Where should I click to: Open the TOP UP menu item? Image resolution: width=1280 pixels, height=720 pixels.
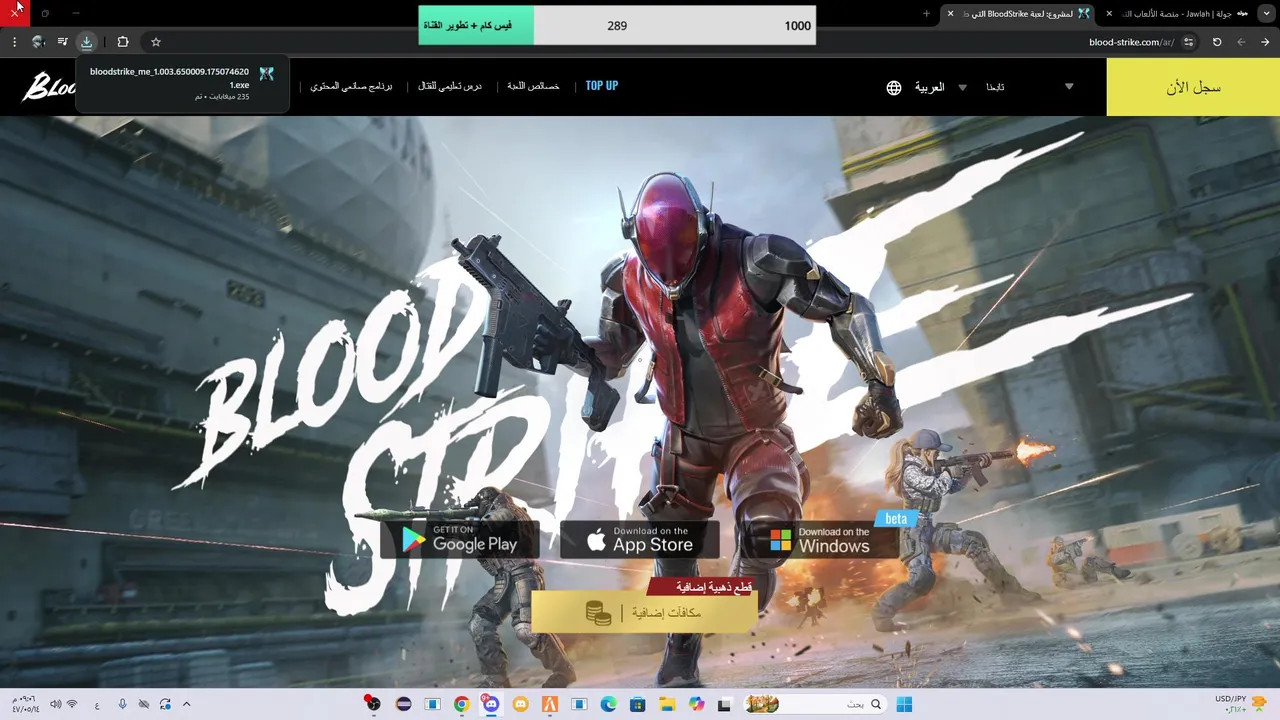[602, 86]
